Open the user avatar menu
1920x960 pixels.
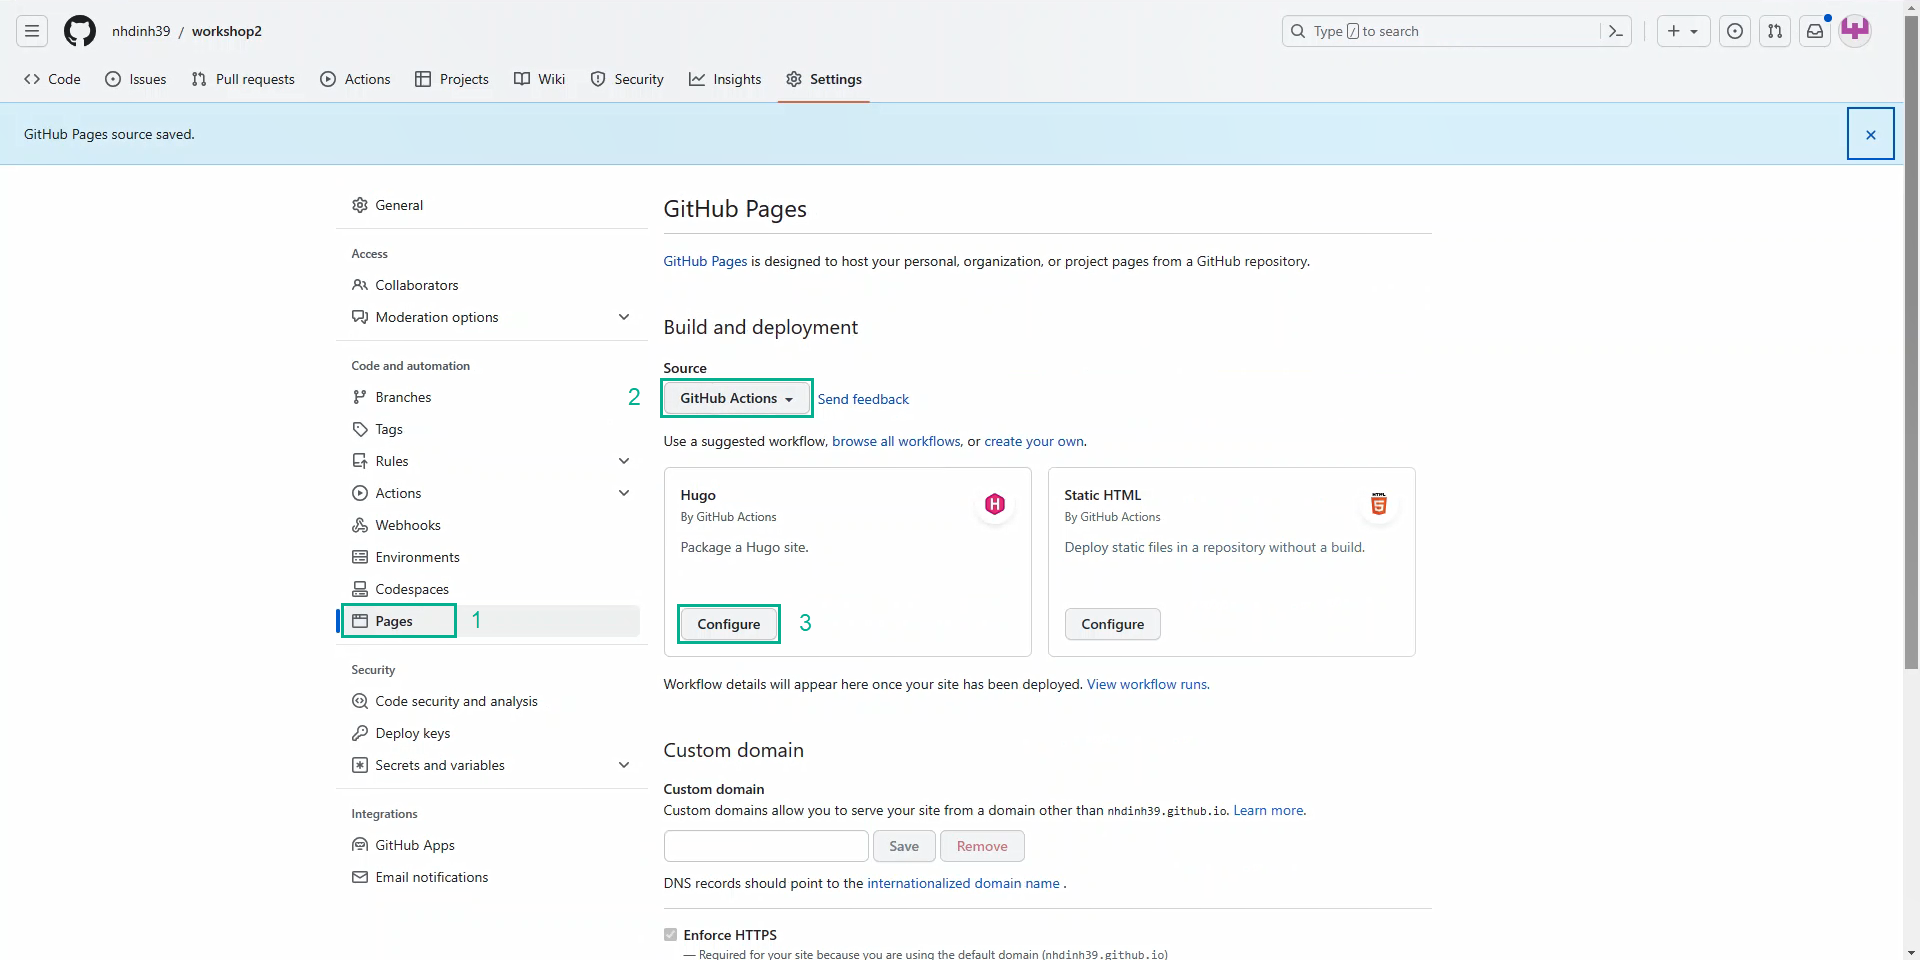(x=1855, y=31)
